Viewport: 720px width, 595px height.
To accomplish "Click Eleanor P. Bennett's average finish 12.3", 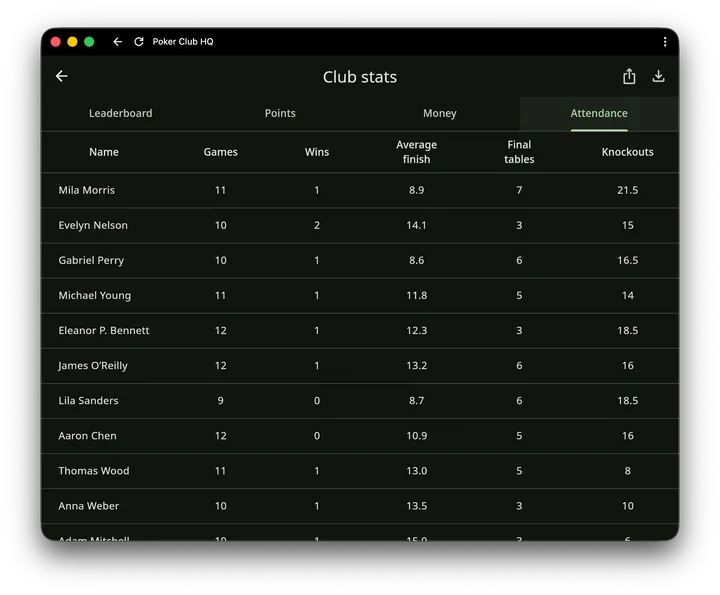I will (x=416, y=331).
